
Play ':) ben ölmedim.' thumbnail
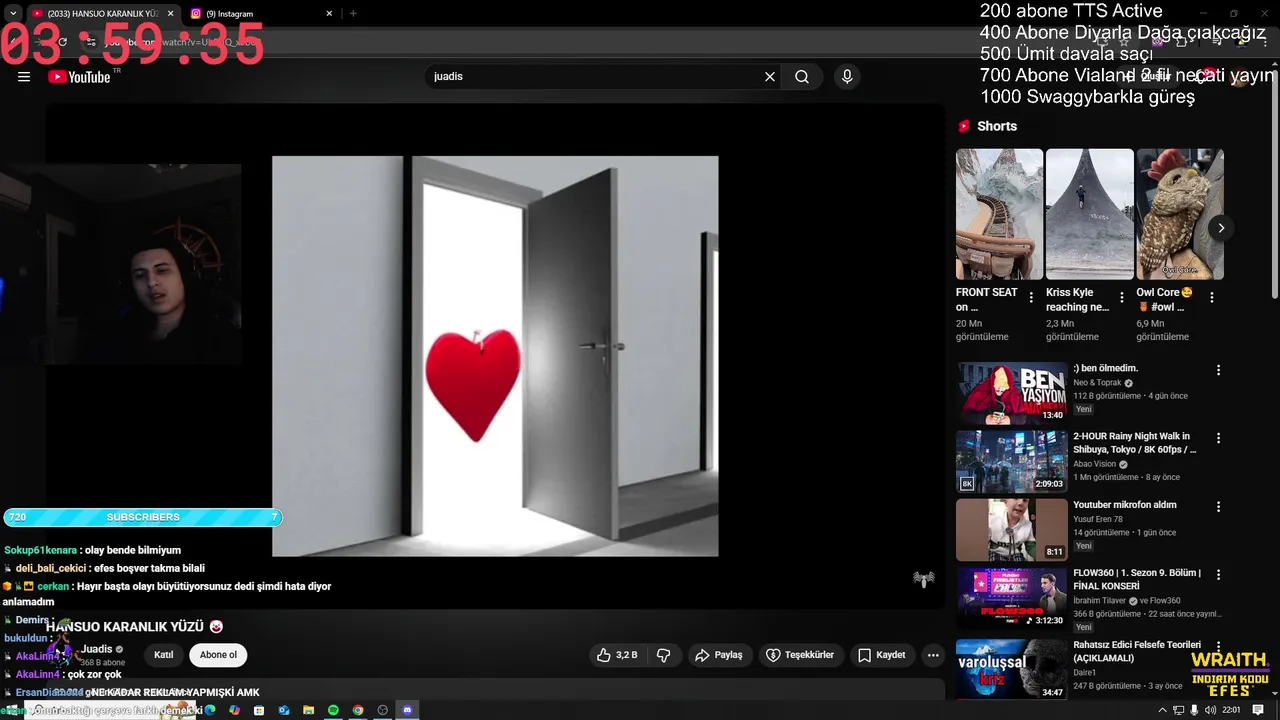(1011, 393)
